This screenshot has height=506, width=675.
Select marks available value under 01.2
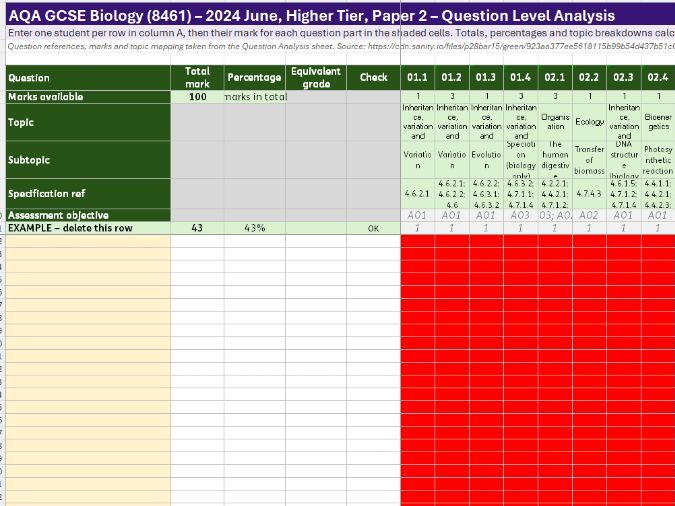(x=452, y=97)
